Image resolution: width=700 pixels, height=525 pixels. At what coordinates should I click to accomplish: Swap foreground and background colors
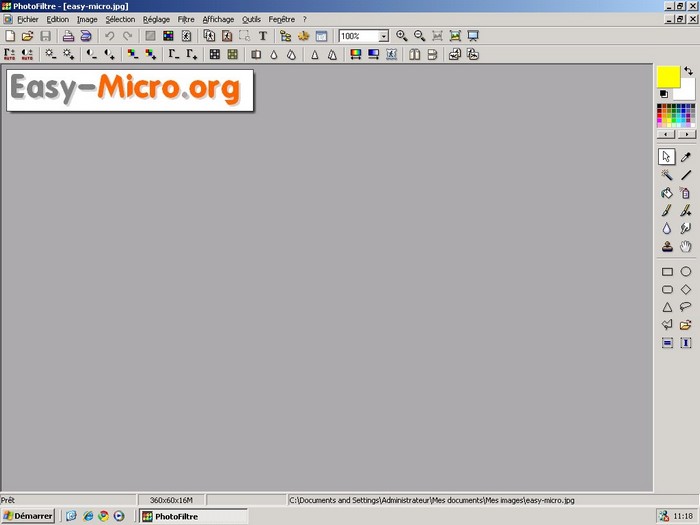tap(688, 71)
